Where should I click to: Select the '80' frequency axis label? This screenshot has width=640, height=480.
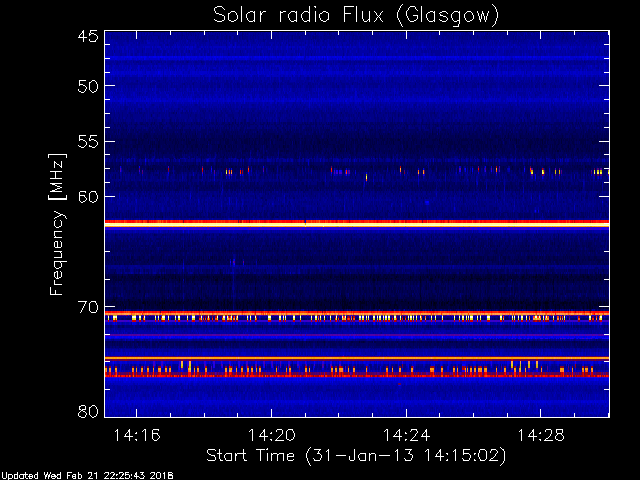[x=88, y=411]
